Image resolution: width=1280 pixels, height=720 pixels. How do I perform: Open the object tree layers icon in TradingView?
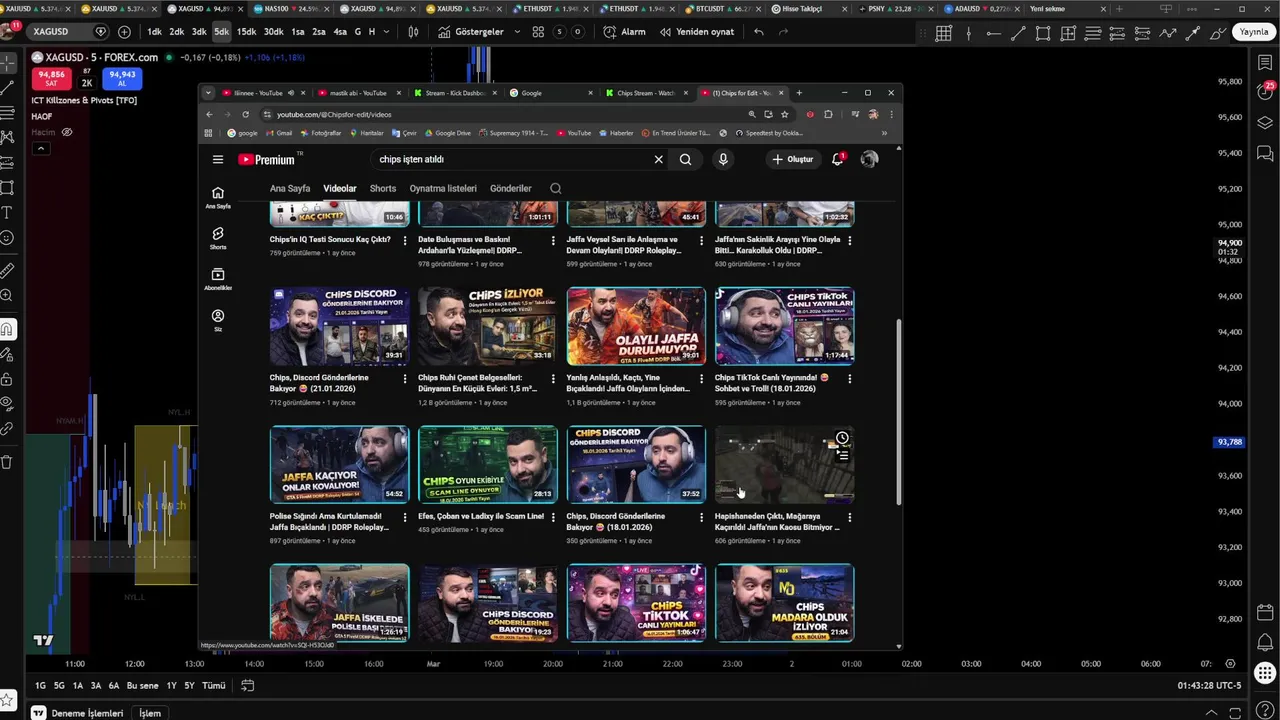pos(1265,123)
